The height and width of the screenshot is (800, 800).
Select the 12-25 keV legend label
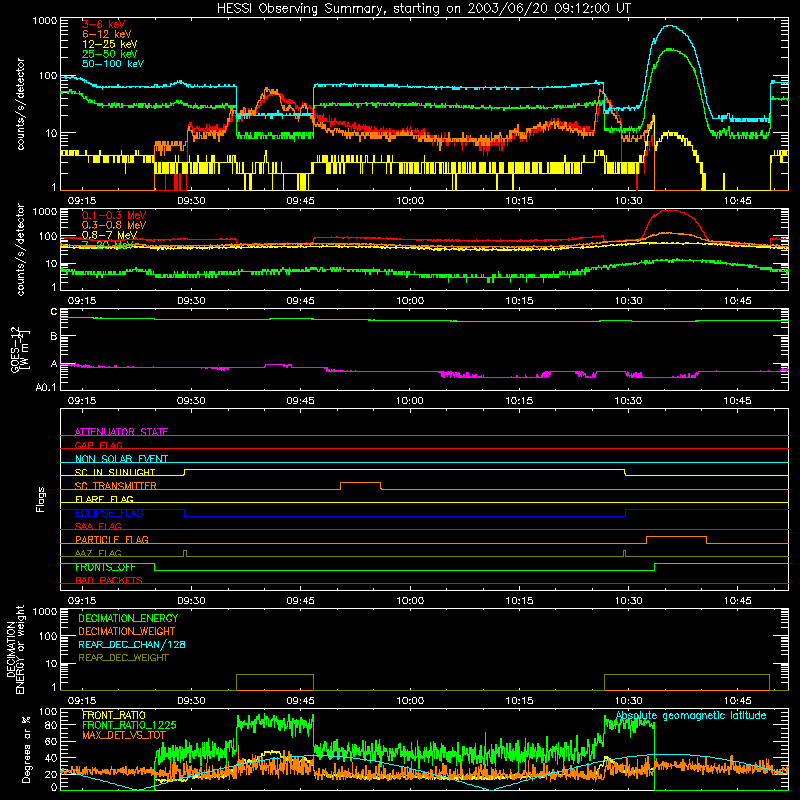point(110,44)
